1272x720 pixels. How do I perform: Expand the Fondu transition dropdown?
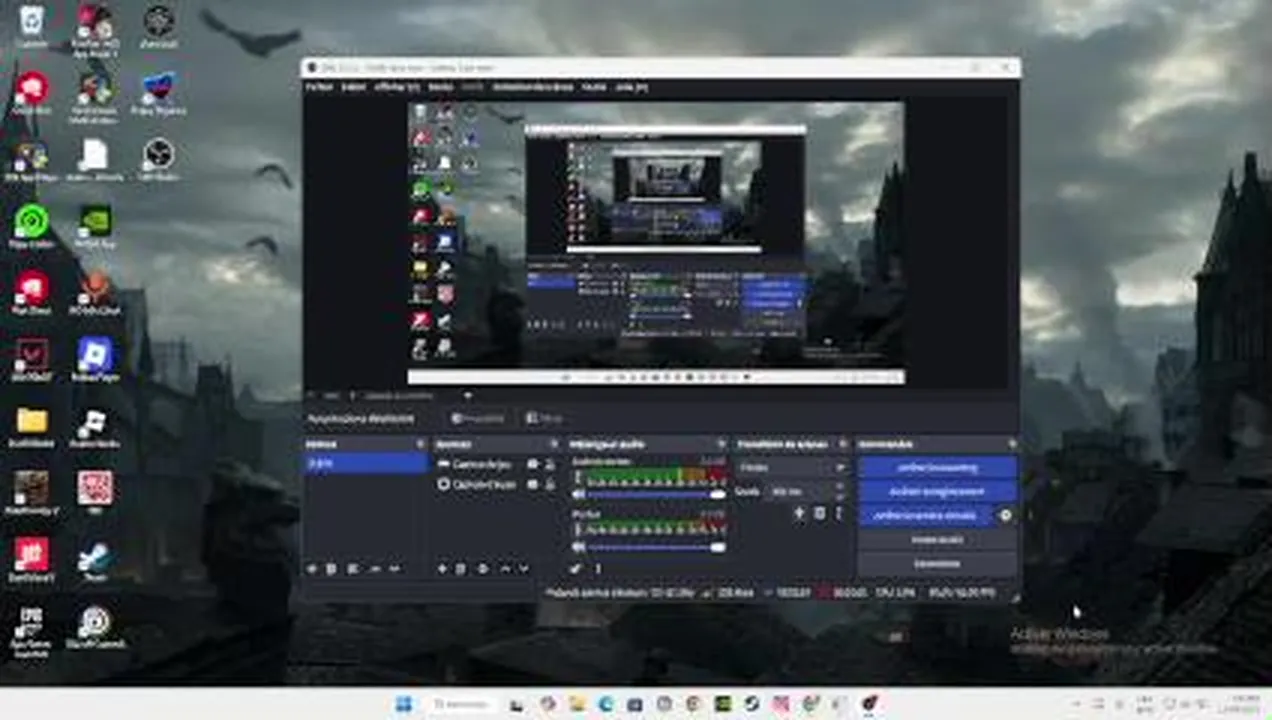[792, 467]
